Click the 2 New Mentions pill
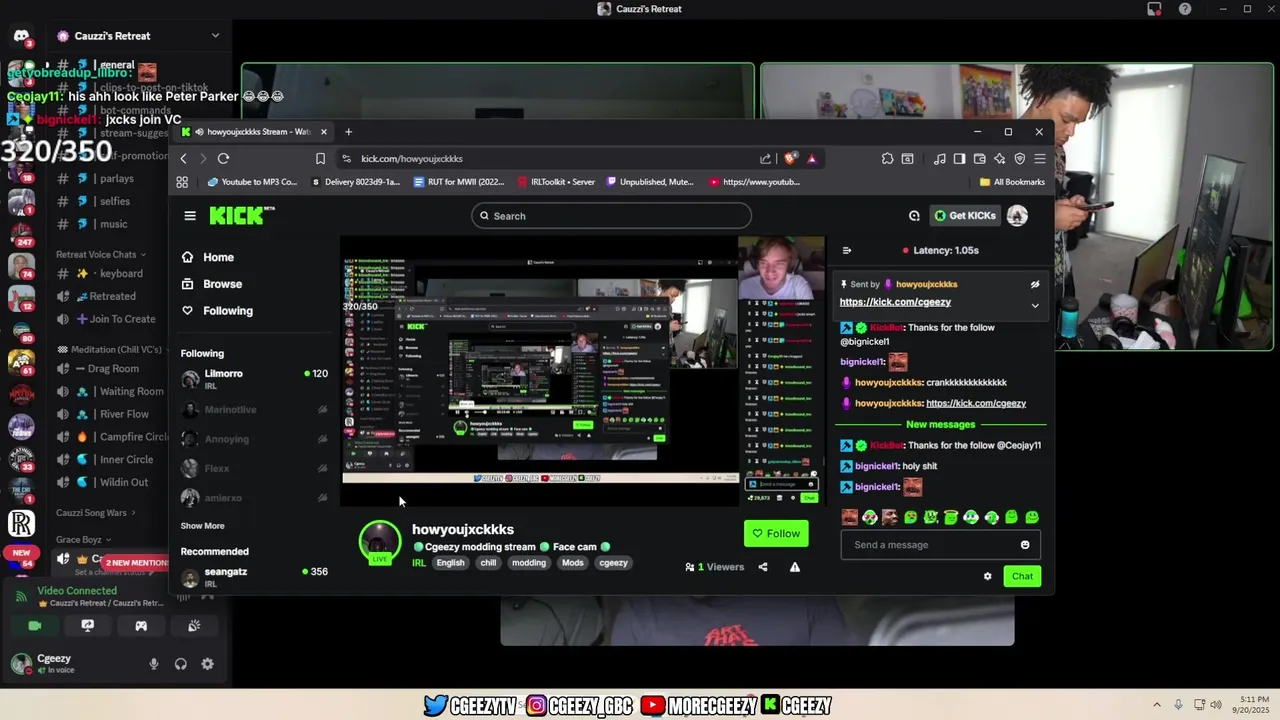 click(x=136, y=563)
